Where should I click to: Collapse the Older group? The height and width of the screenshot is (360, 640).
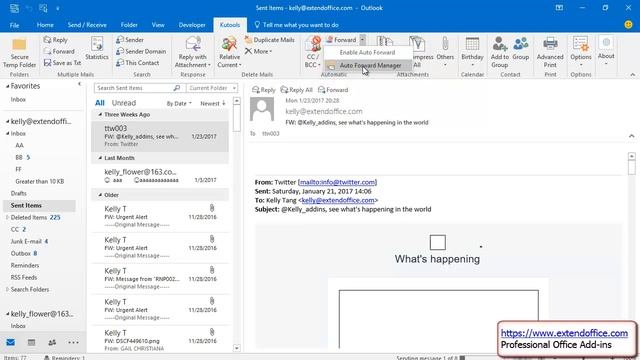click(x=100, y=195)
